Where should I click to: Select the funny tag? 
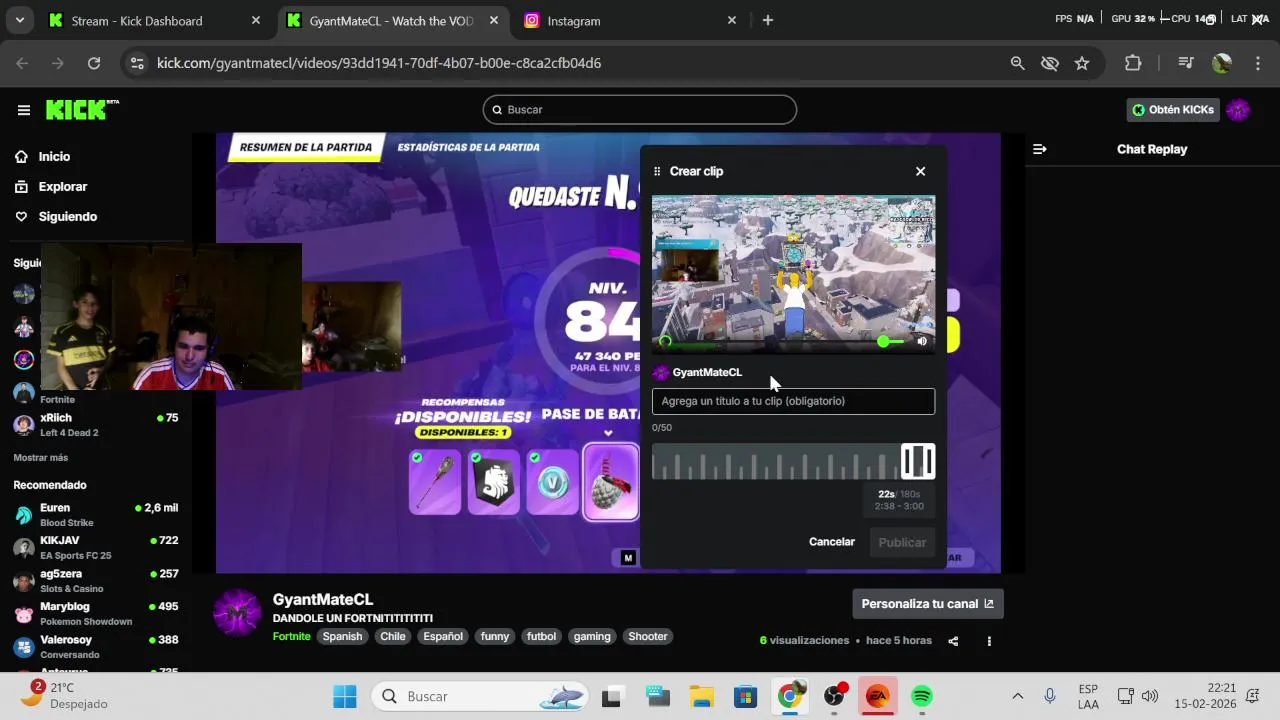coord(495,637)
